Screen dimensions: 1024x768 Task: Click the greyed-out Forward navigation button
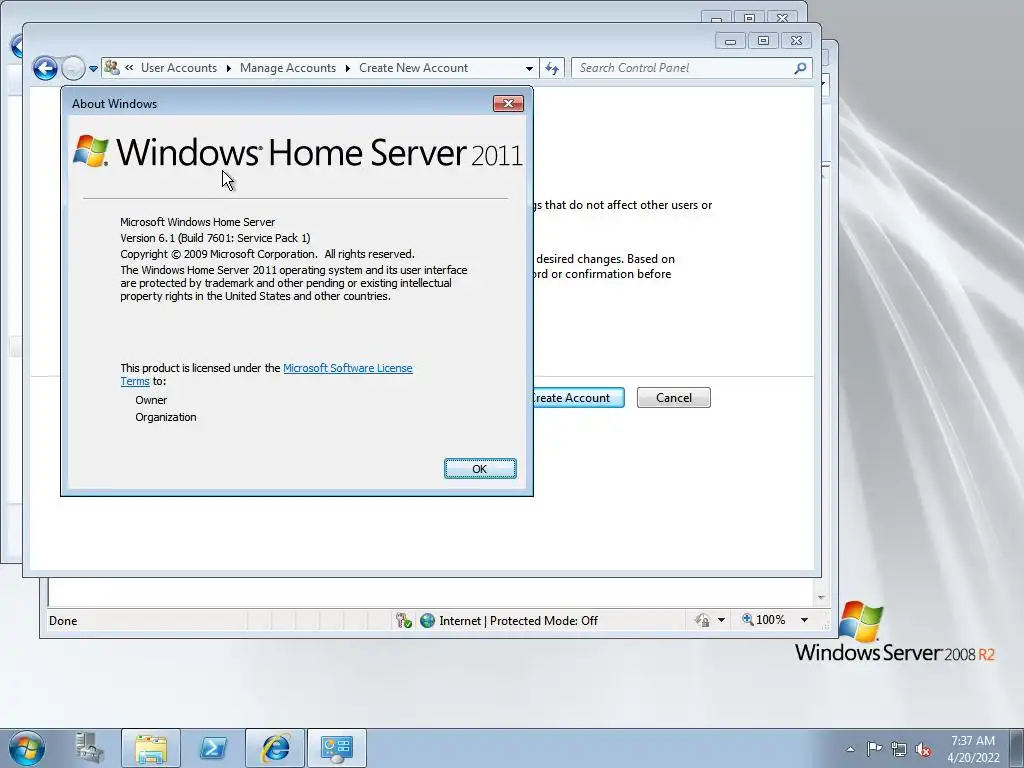pos(73,68)
